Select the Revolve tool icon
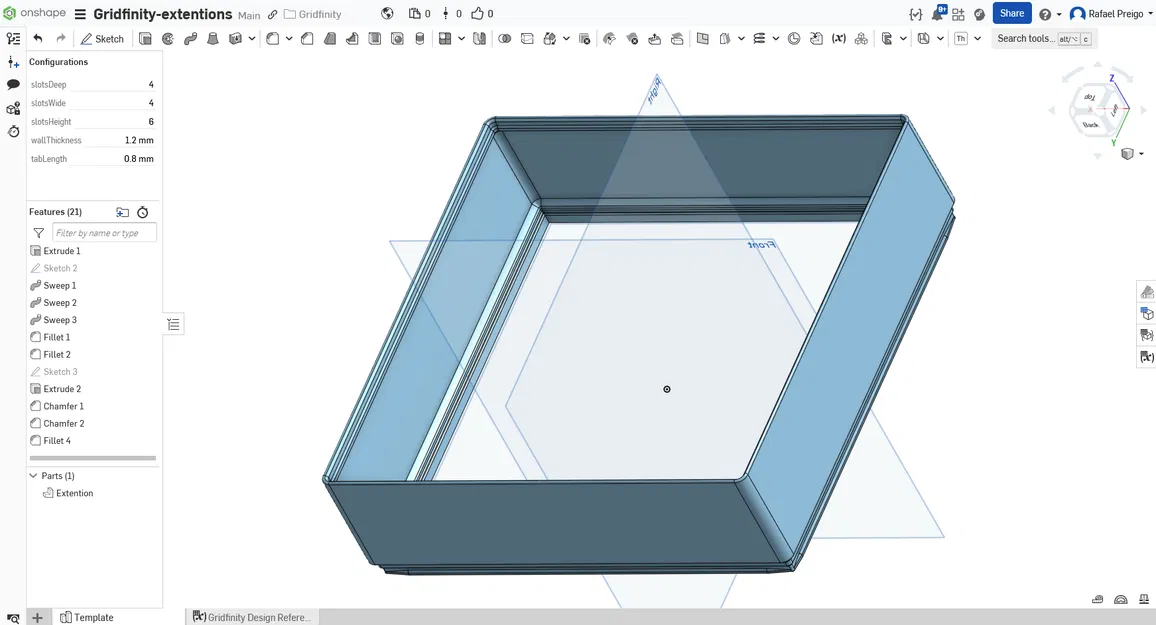This screenshot has width=1156, height=625. 168,39
